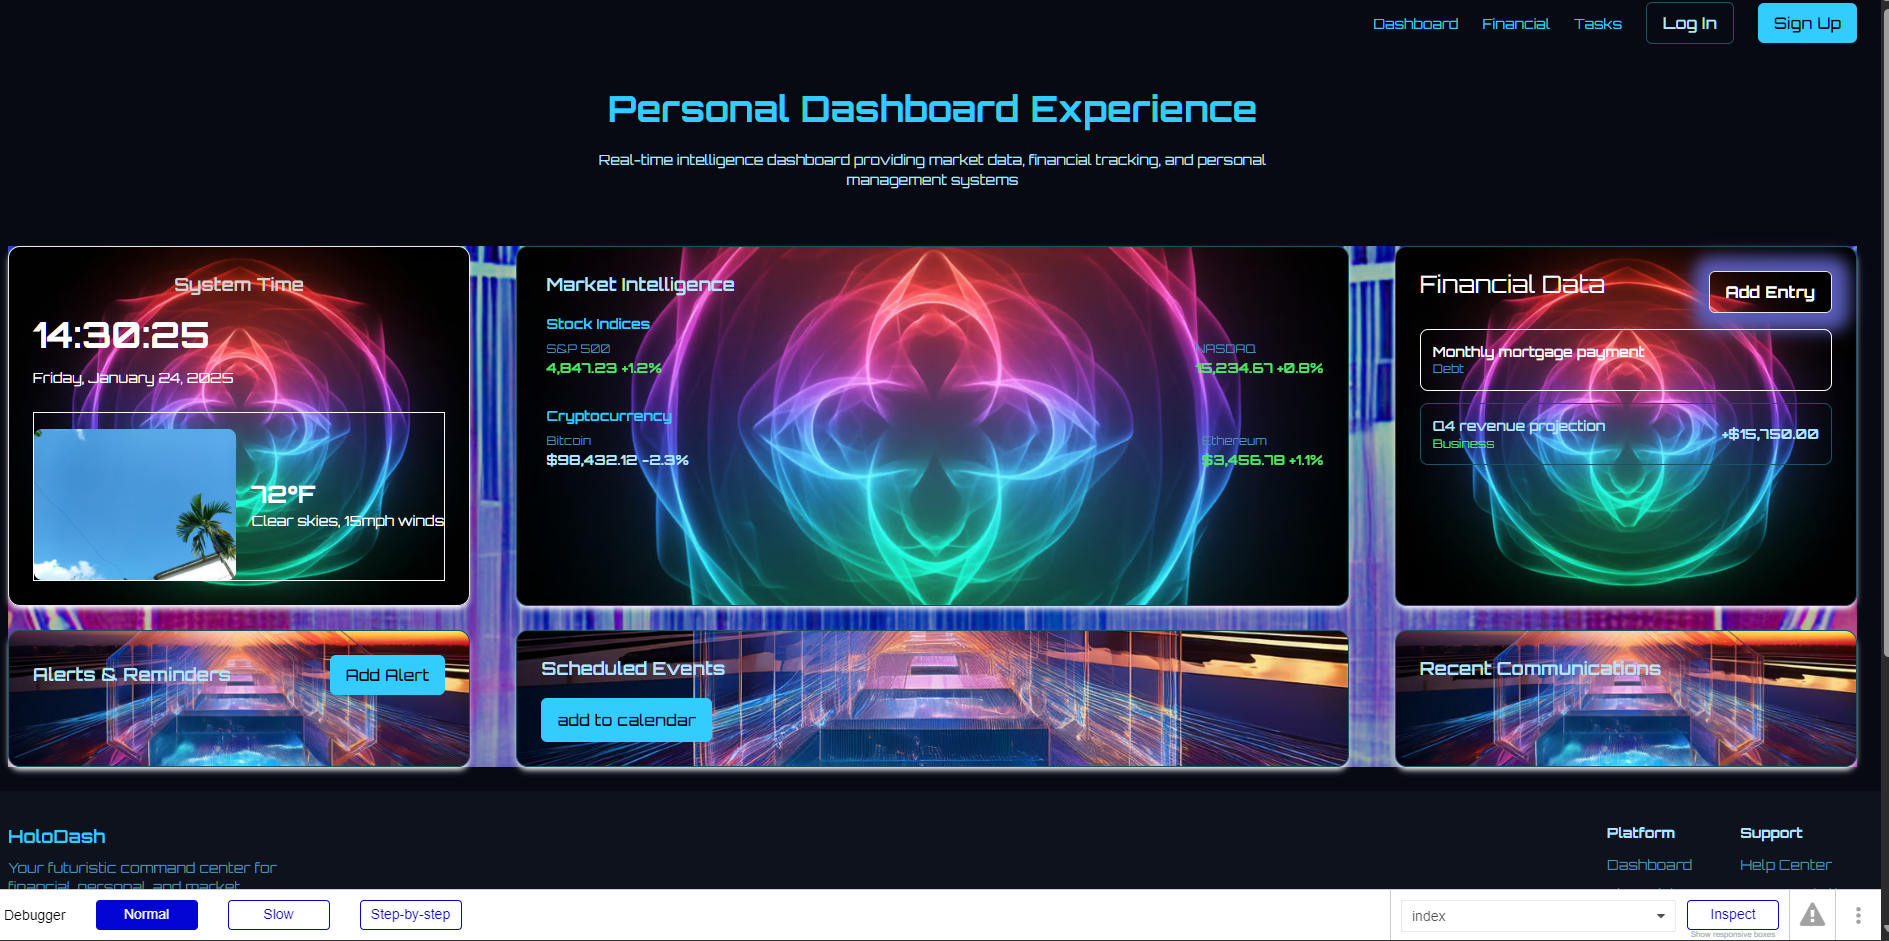The height and width of the screenshot is (941, 1889).
Task: Click the footer Dashboard link under Platform
Action: 1649,865
